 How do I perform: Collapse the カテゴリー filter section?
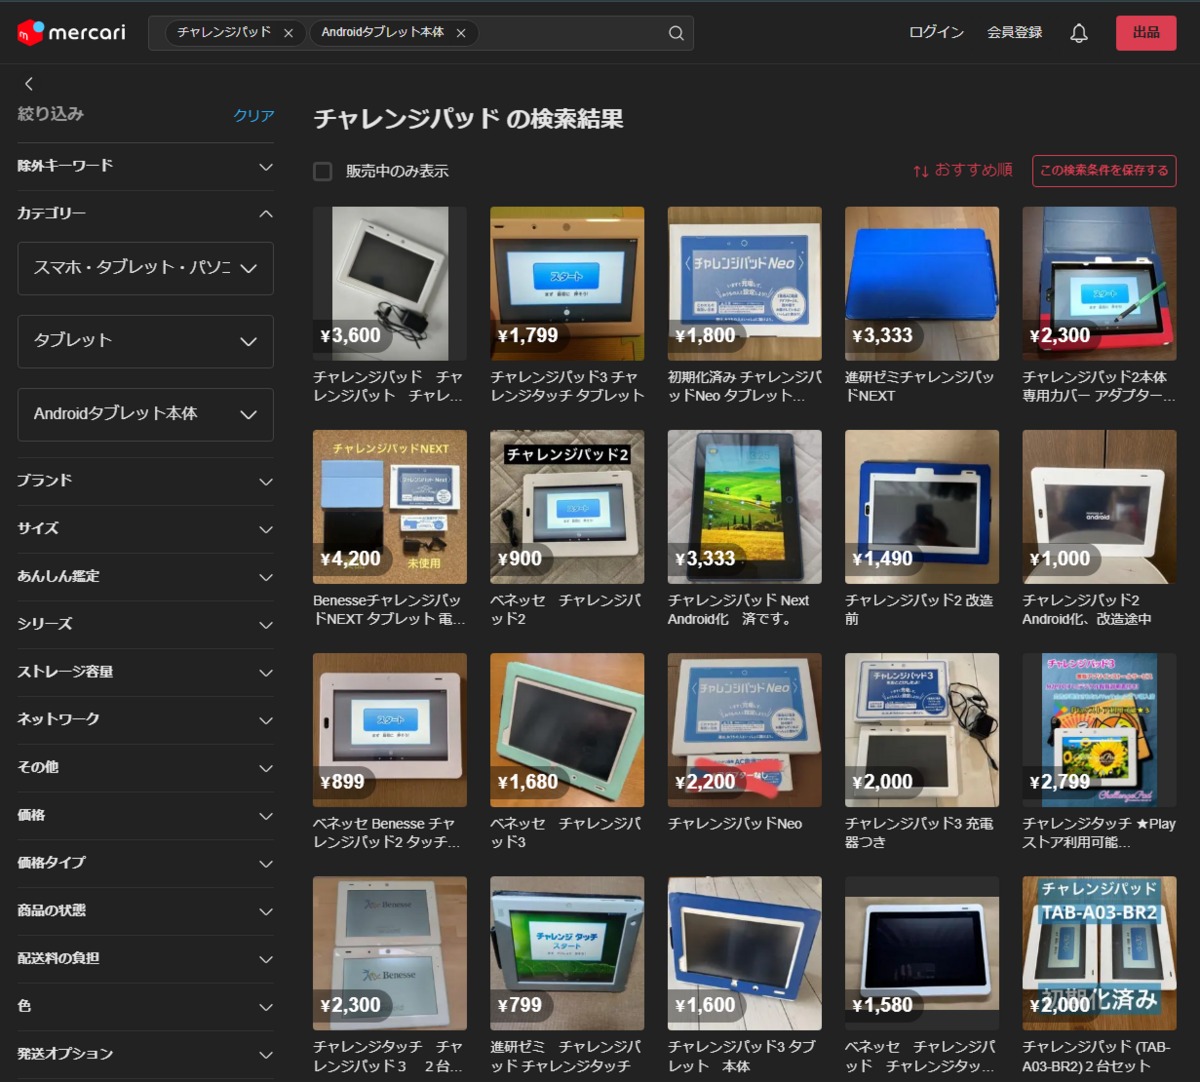click(145, 214)
